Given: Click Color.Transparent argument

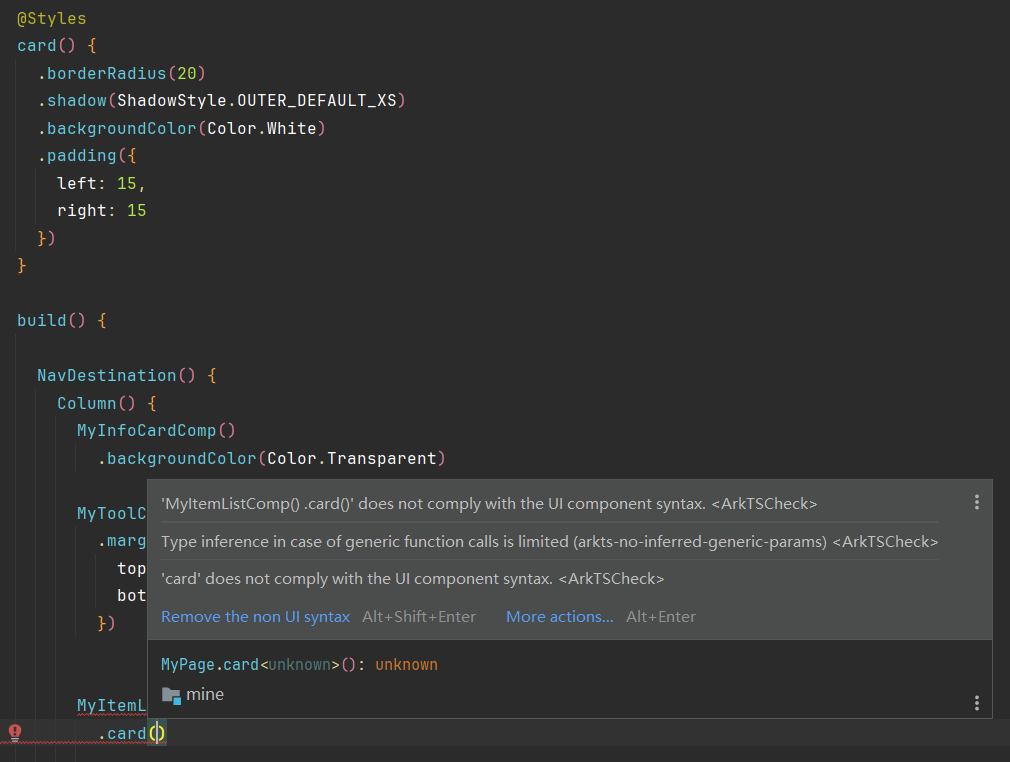Looking at the screenshot, I should 352,458.
